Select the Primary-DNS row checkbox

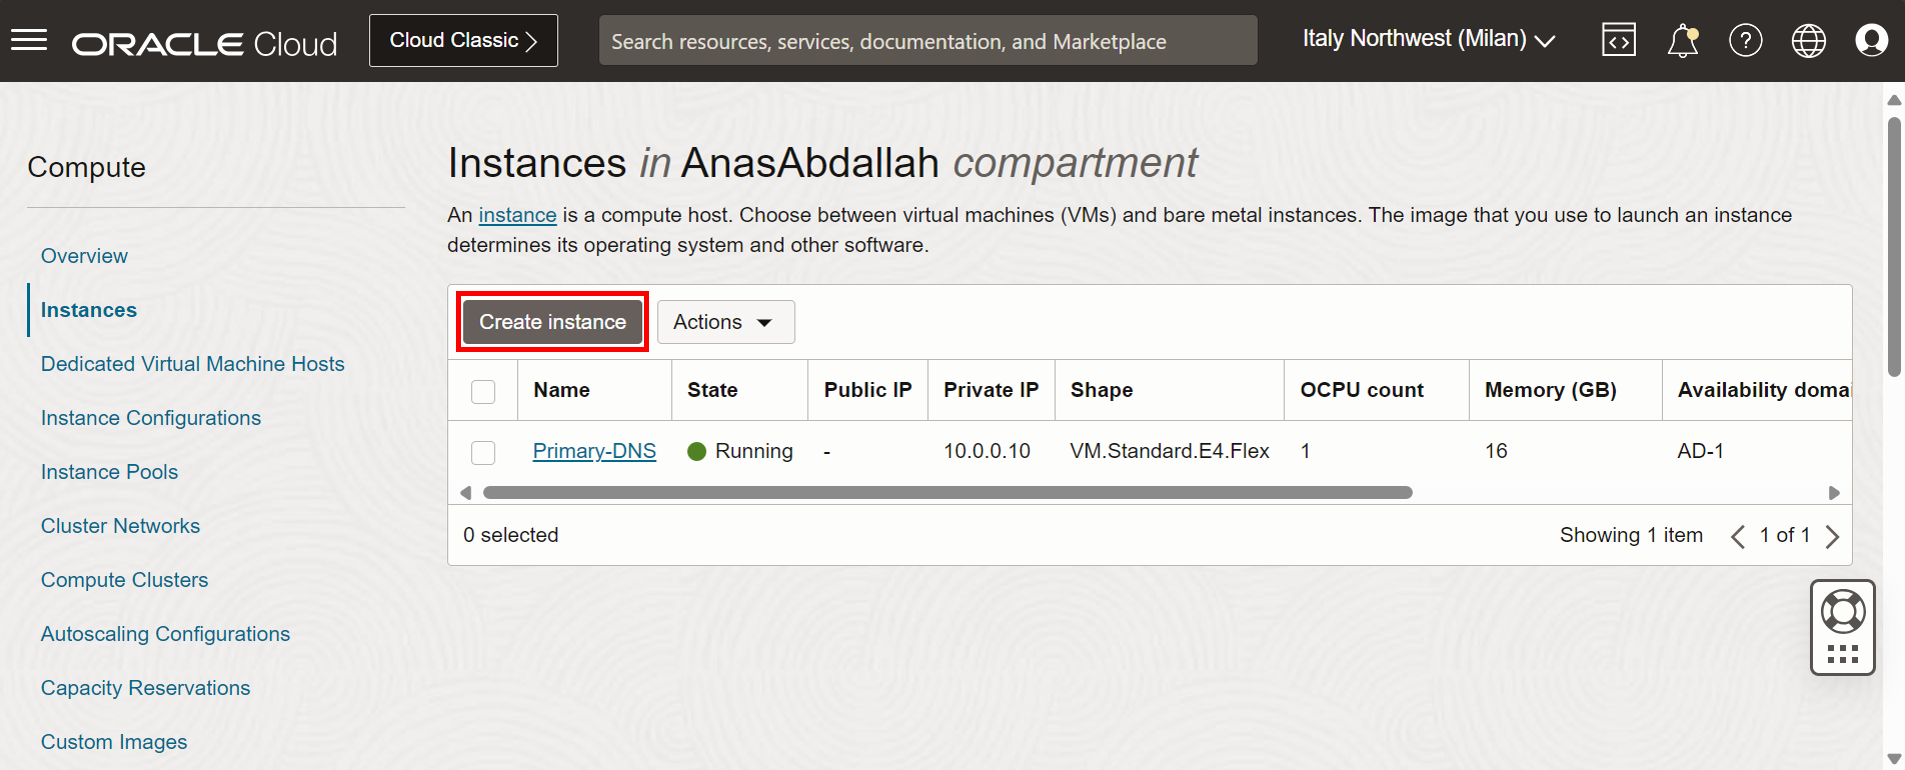(483, 452)
